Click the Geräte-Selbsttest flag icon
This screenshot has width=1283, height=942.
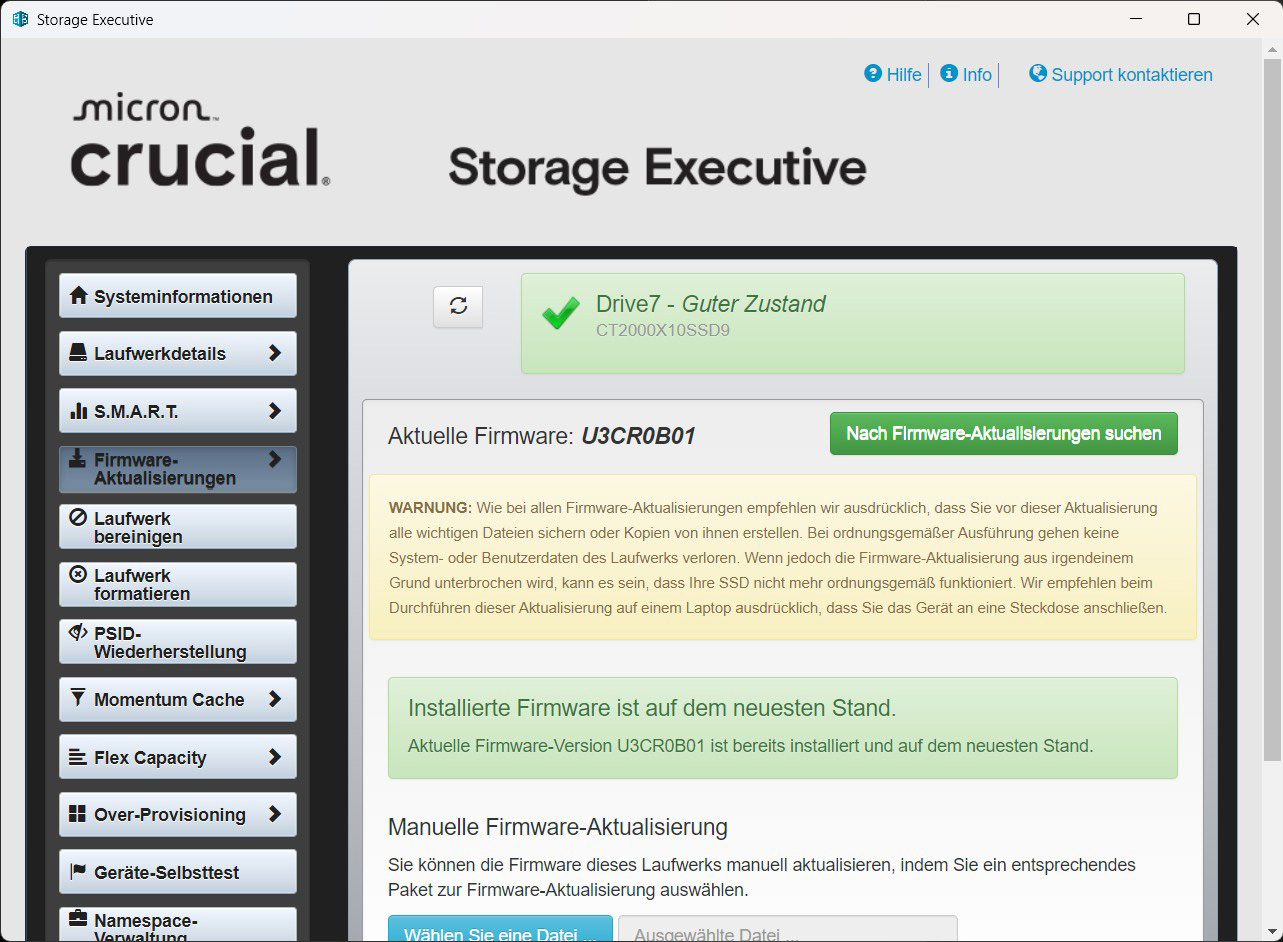pos(78,872)
